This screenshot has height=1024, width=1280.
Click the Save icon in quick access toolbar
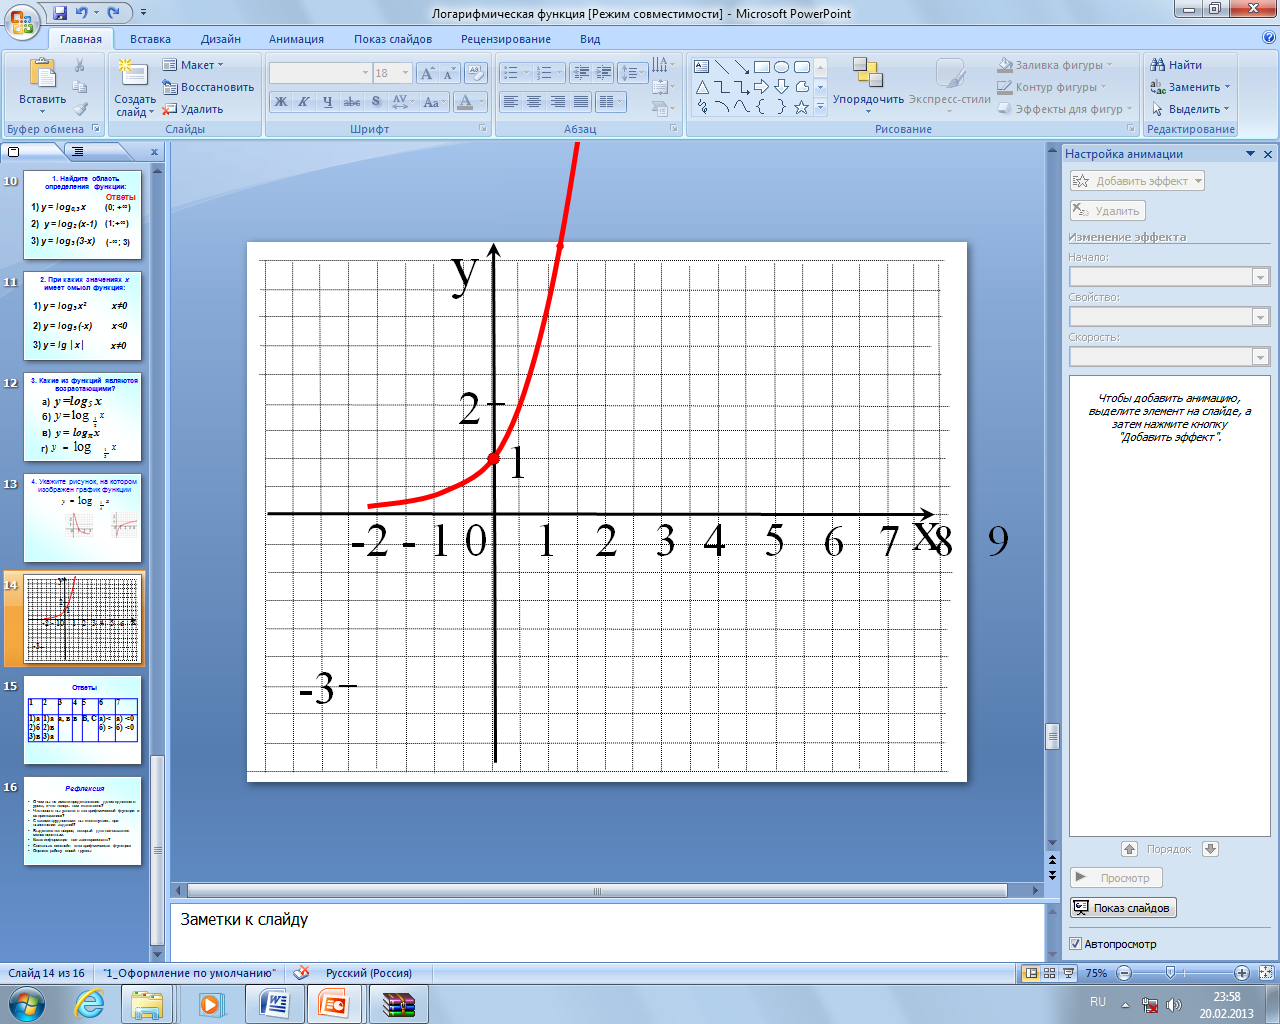point(60,13)
